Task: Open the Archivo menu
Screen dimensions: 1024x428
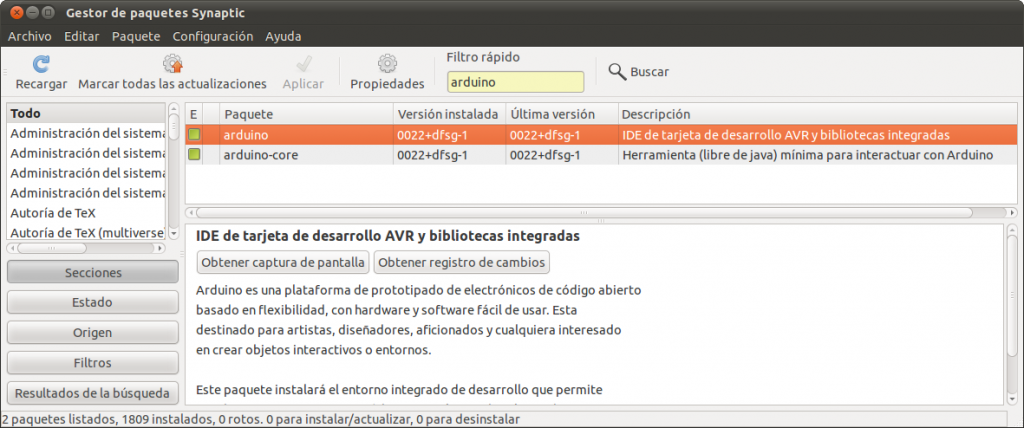Action: [29, 37]
